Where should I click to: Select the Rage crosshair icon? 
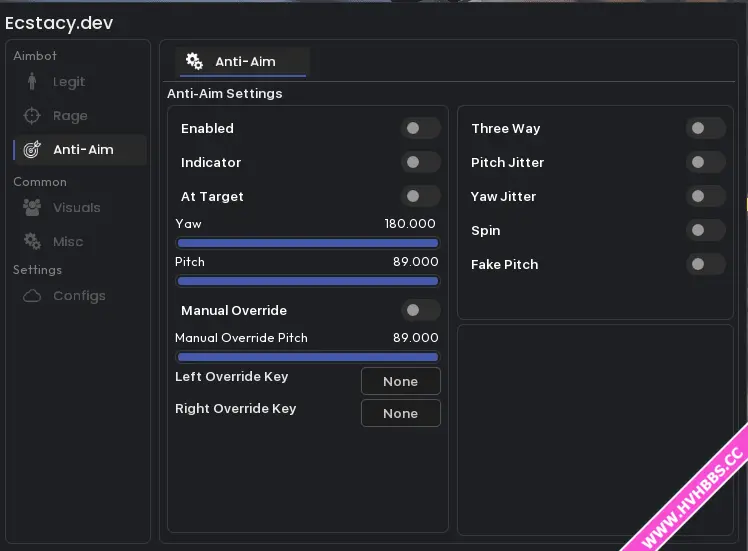(x=32, y=115)
